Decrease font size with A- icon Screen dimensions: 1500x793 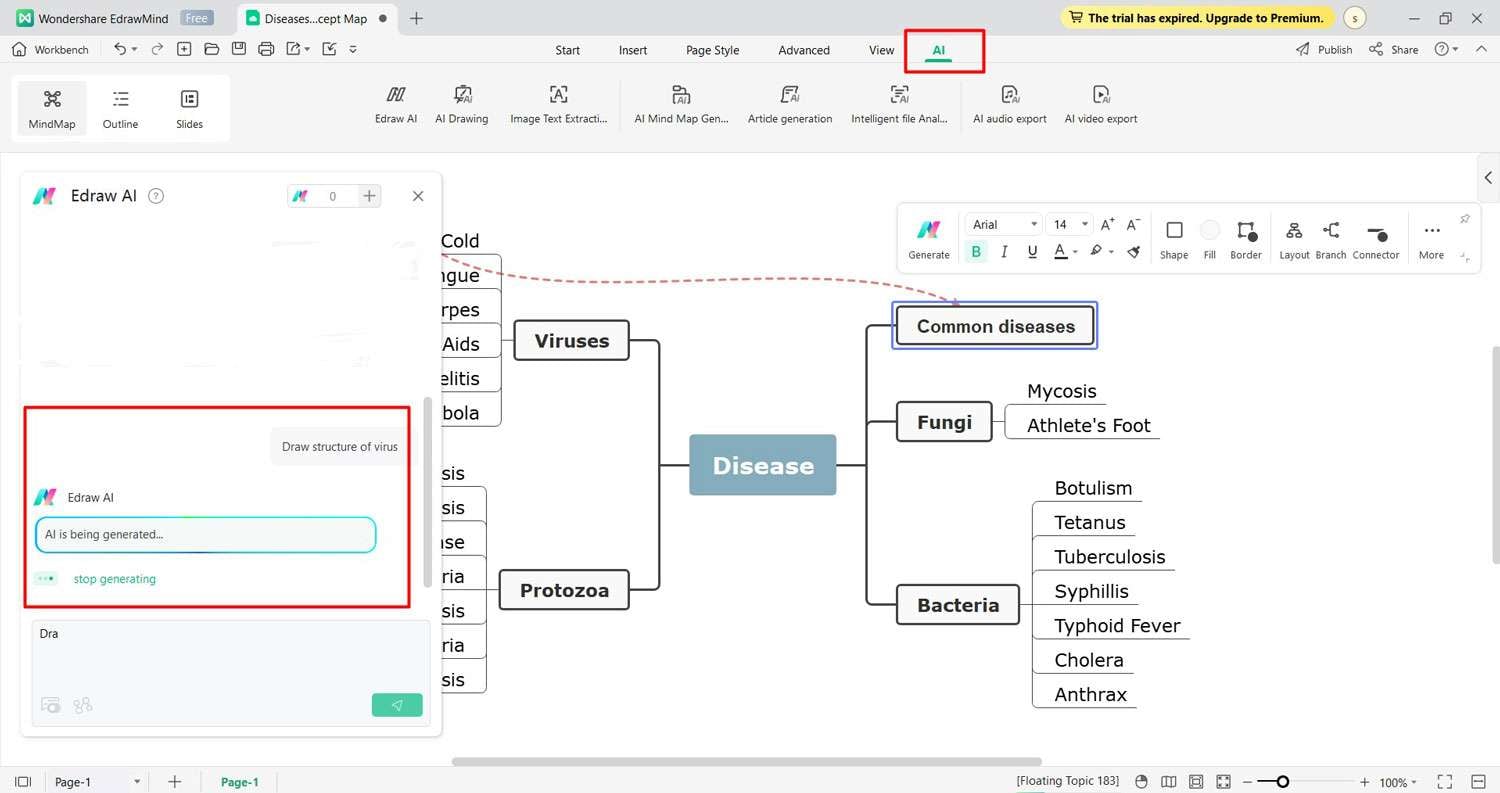pyautogui.click(x=1133, y=224)
